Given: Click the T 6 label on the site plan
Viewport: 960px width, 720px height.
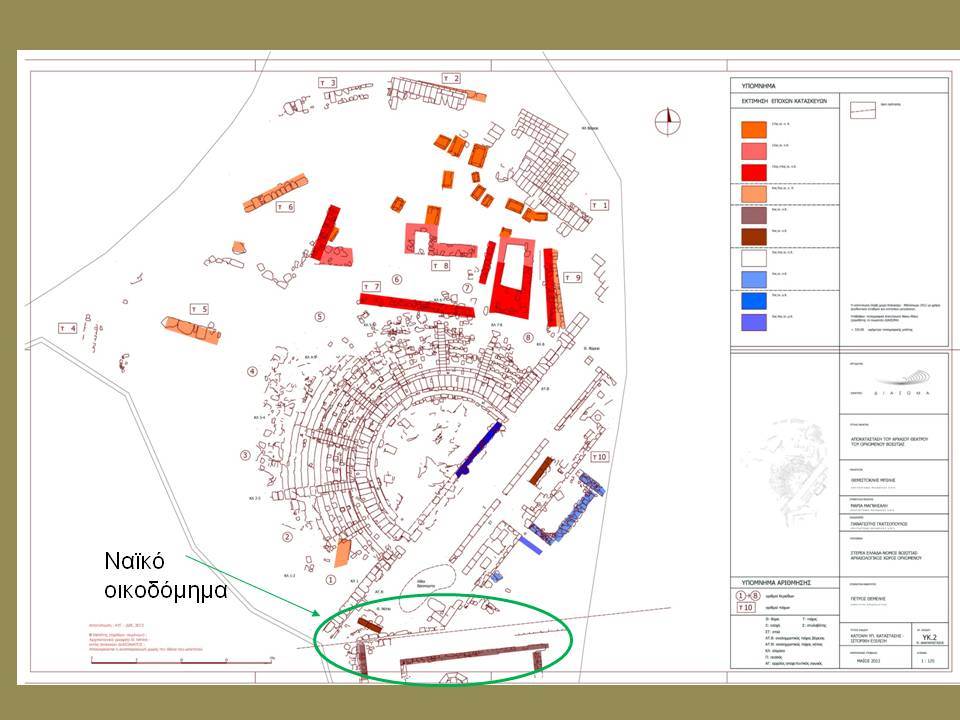Looking at the screenshot, I should [x=285, y=207].
